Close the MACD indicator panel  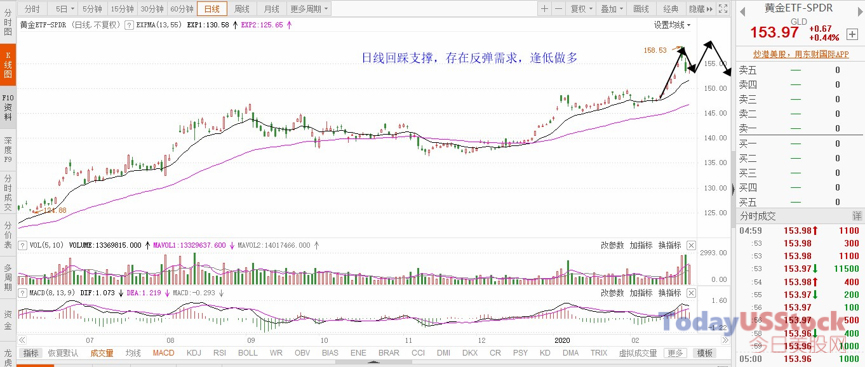tap(691, 292)
